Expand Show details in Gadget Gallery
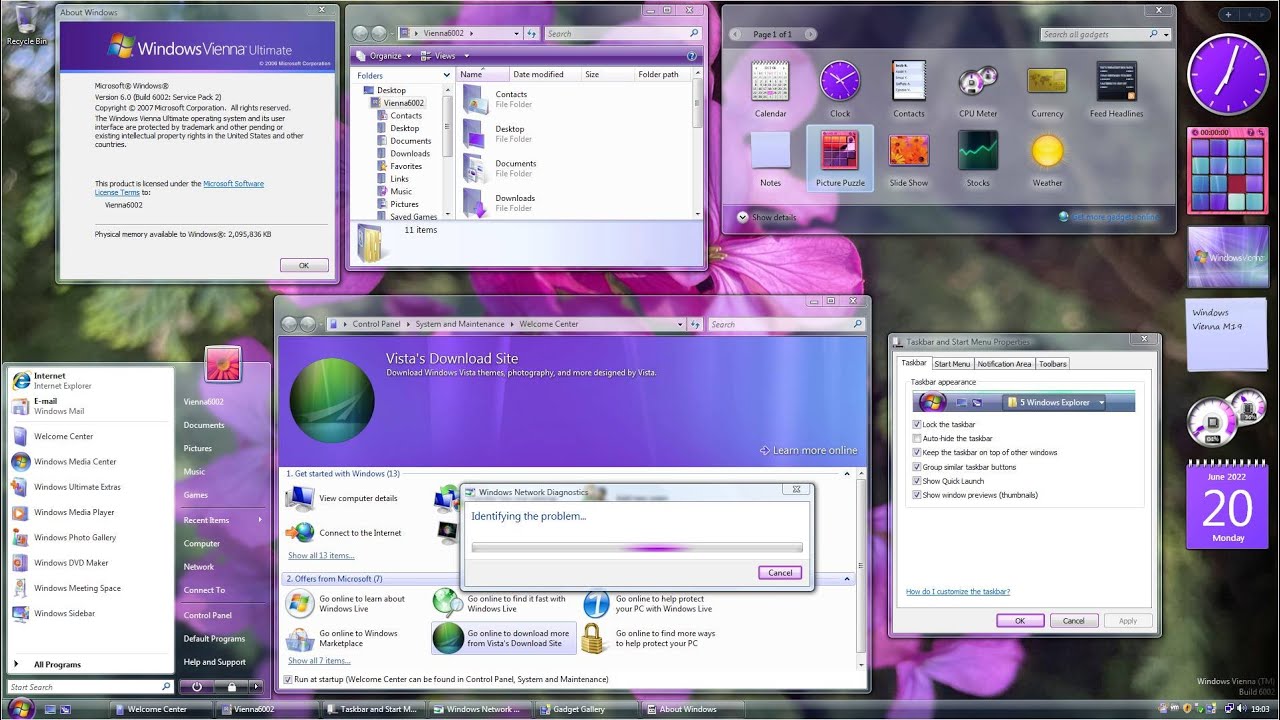1280x720 pixels. click(767, 217)
